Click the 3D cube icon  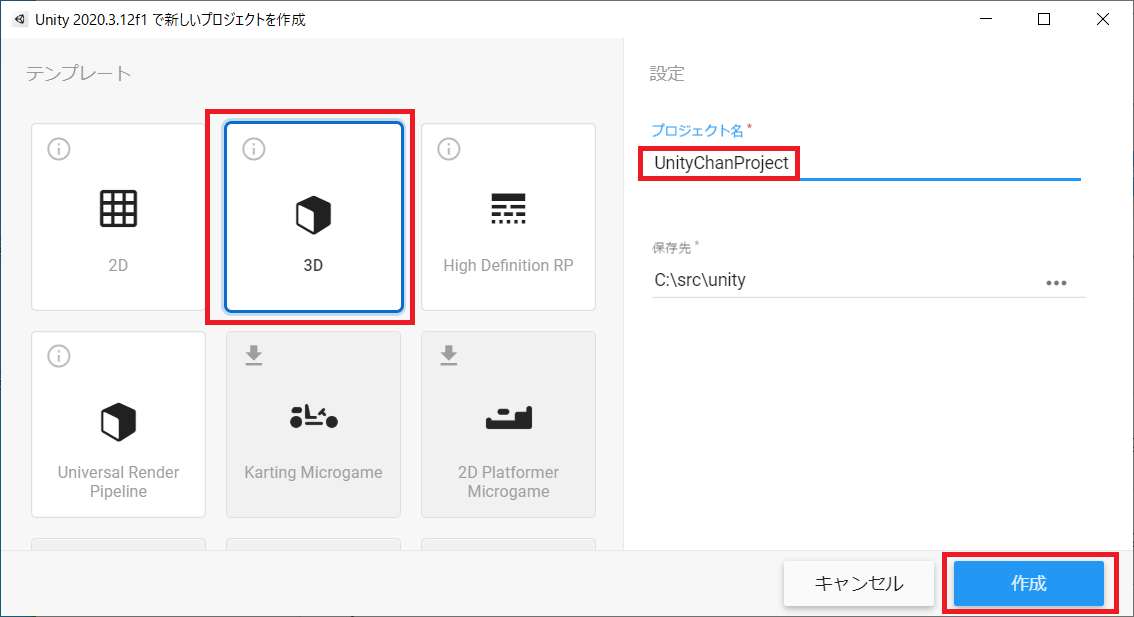click(313, 215)
